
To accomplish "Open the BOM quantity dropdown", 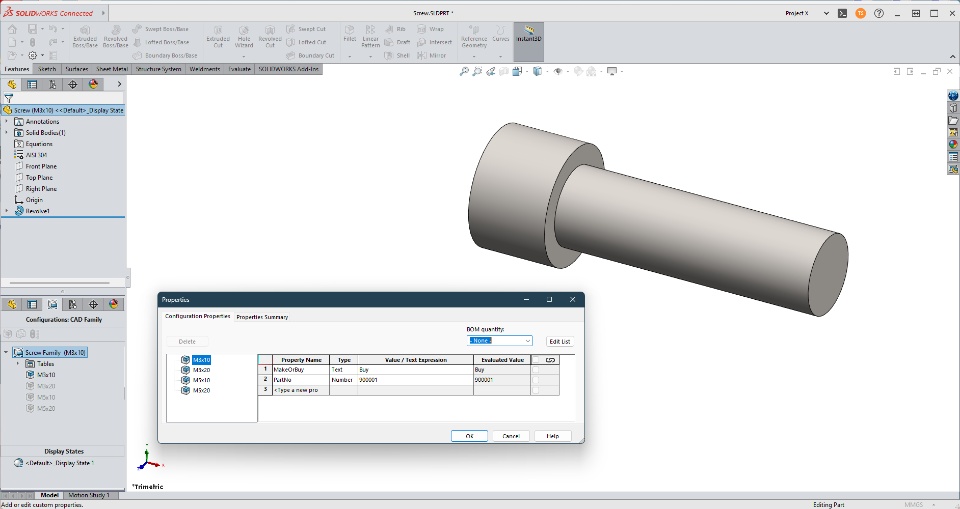I will click(x=500, y=341).
